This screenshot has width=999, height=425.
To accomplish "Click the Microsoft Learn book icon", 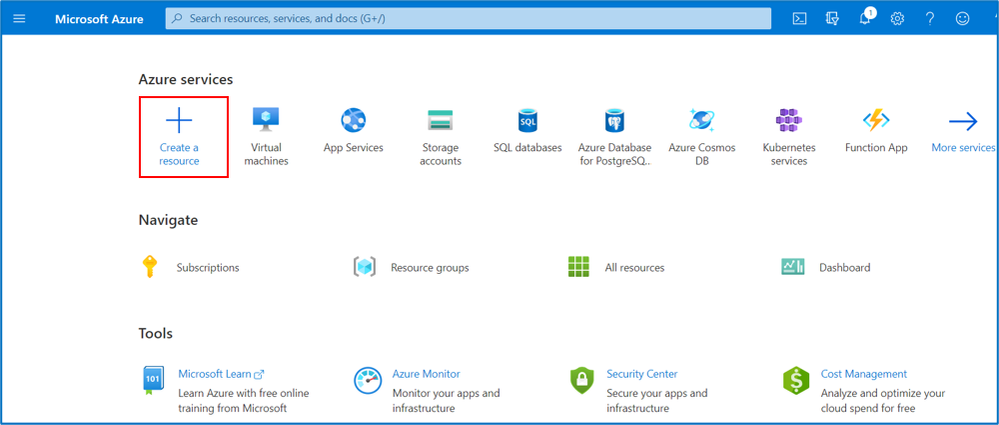I will pos(152,380).
